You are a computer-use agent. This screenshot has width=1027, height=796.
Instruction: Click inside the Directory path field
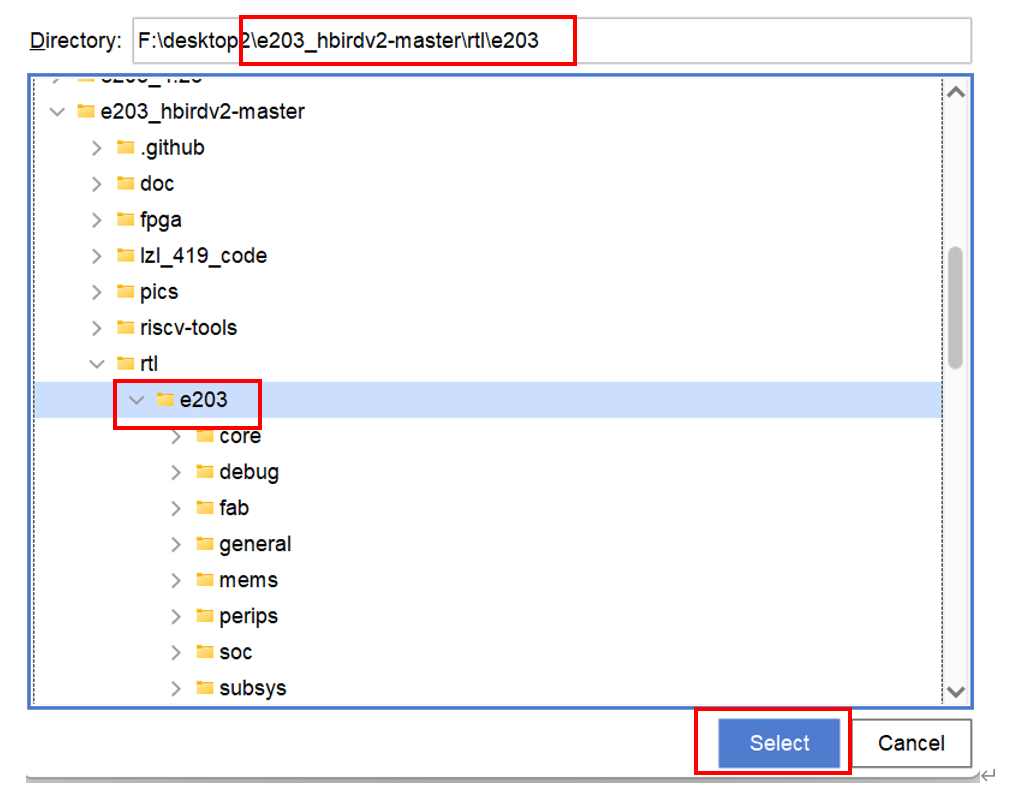[760, 41]
